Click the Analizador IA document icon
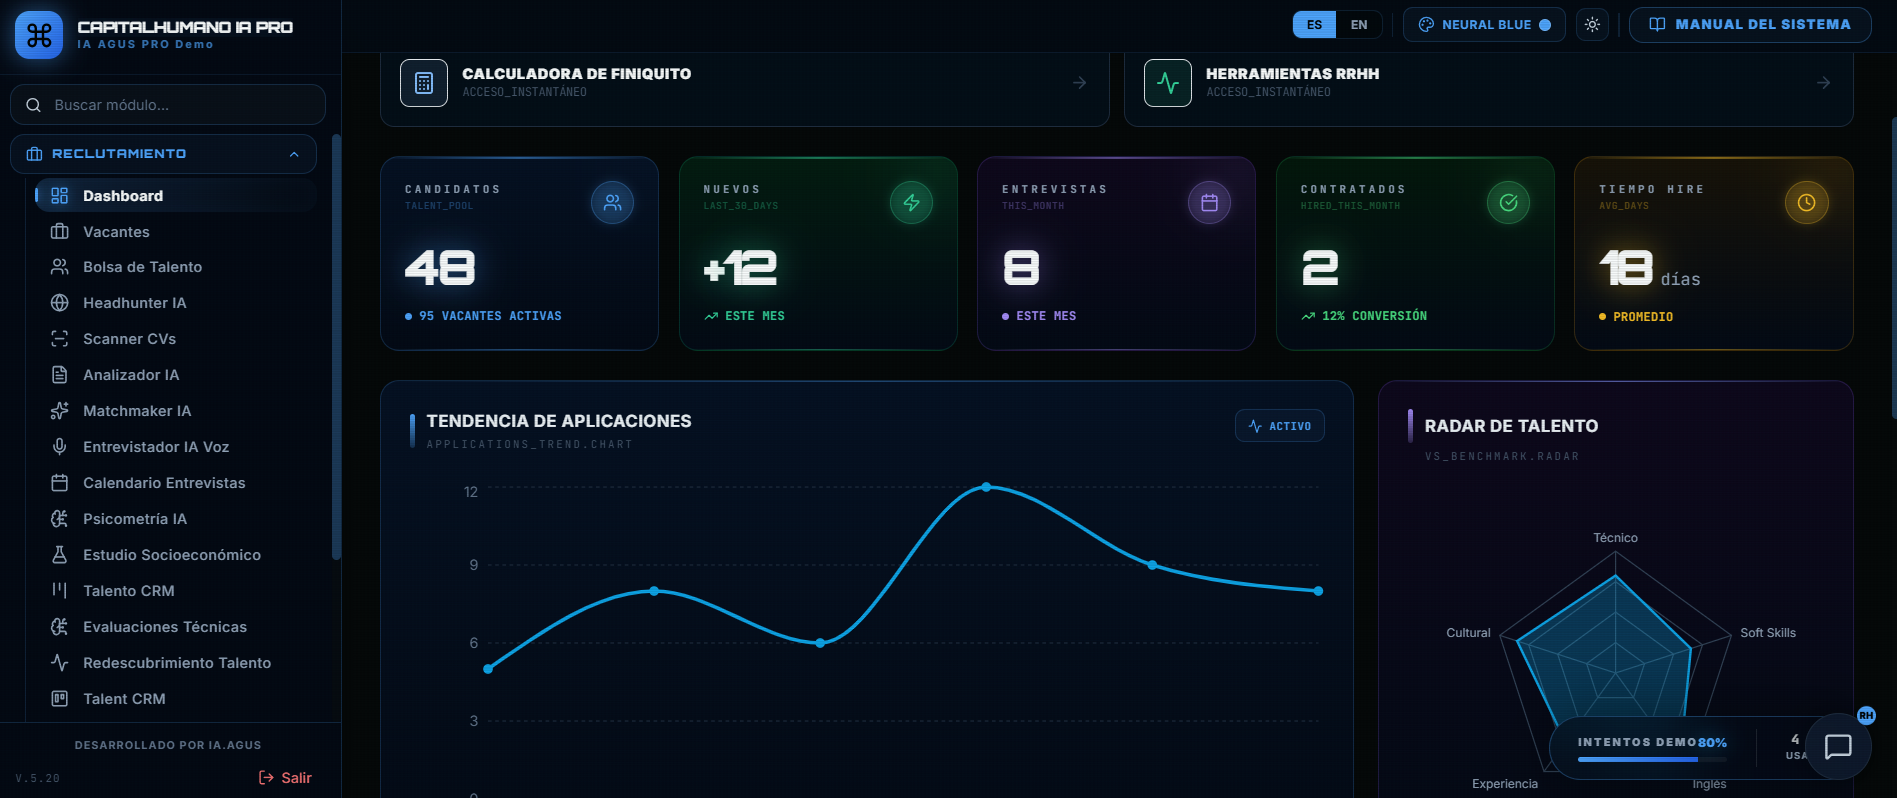 pyautogui.click(x=60, y=375)
